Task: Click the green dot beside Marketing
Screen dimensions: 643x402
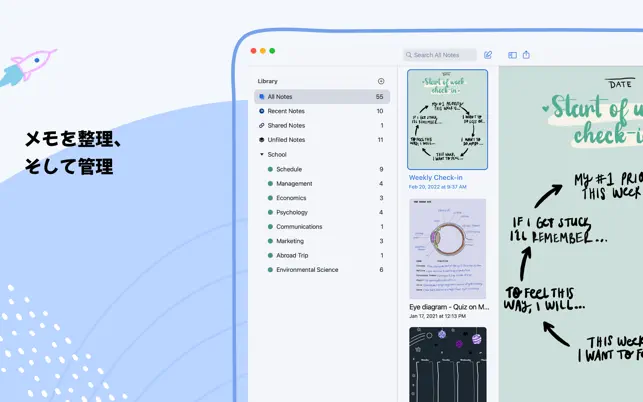Action: tap(270, 241)
